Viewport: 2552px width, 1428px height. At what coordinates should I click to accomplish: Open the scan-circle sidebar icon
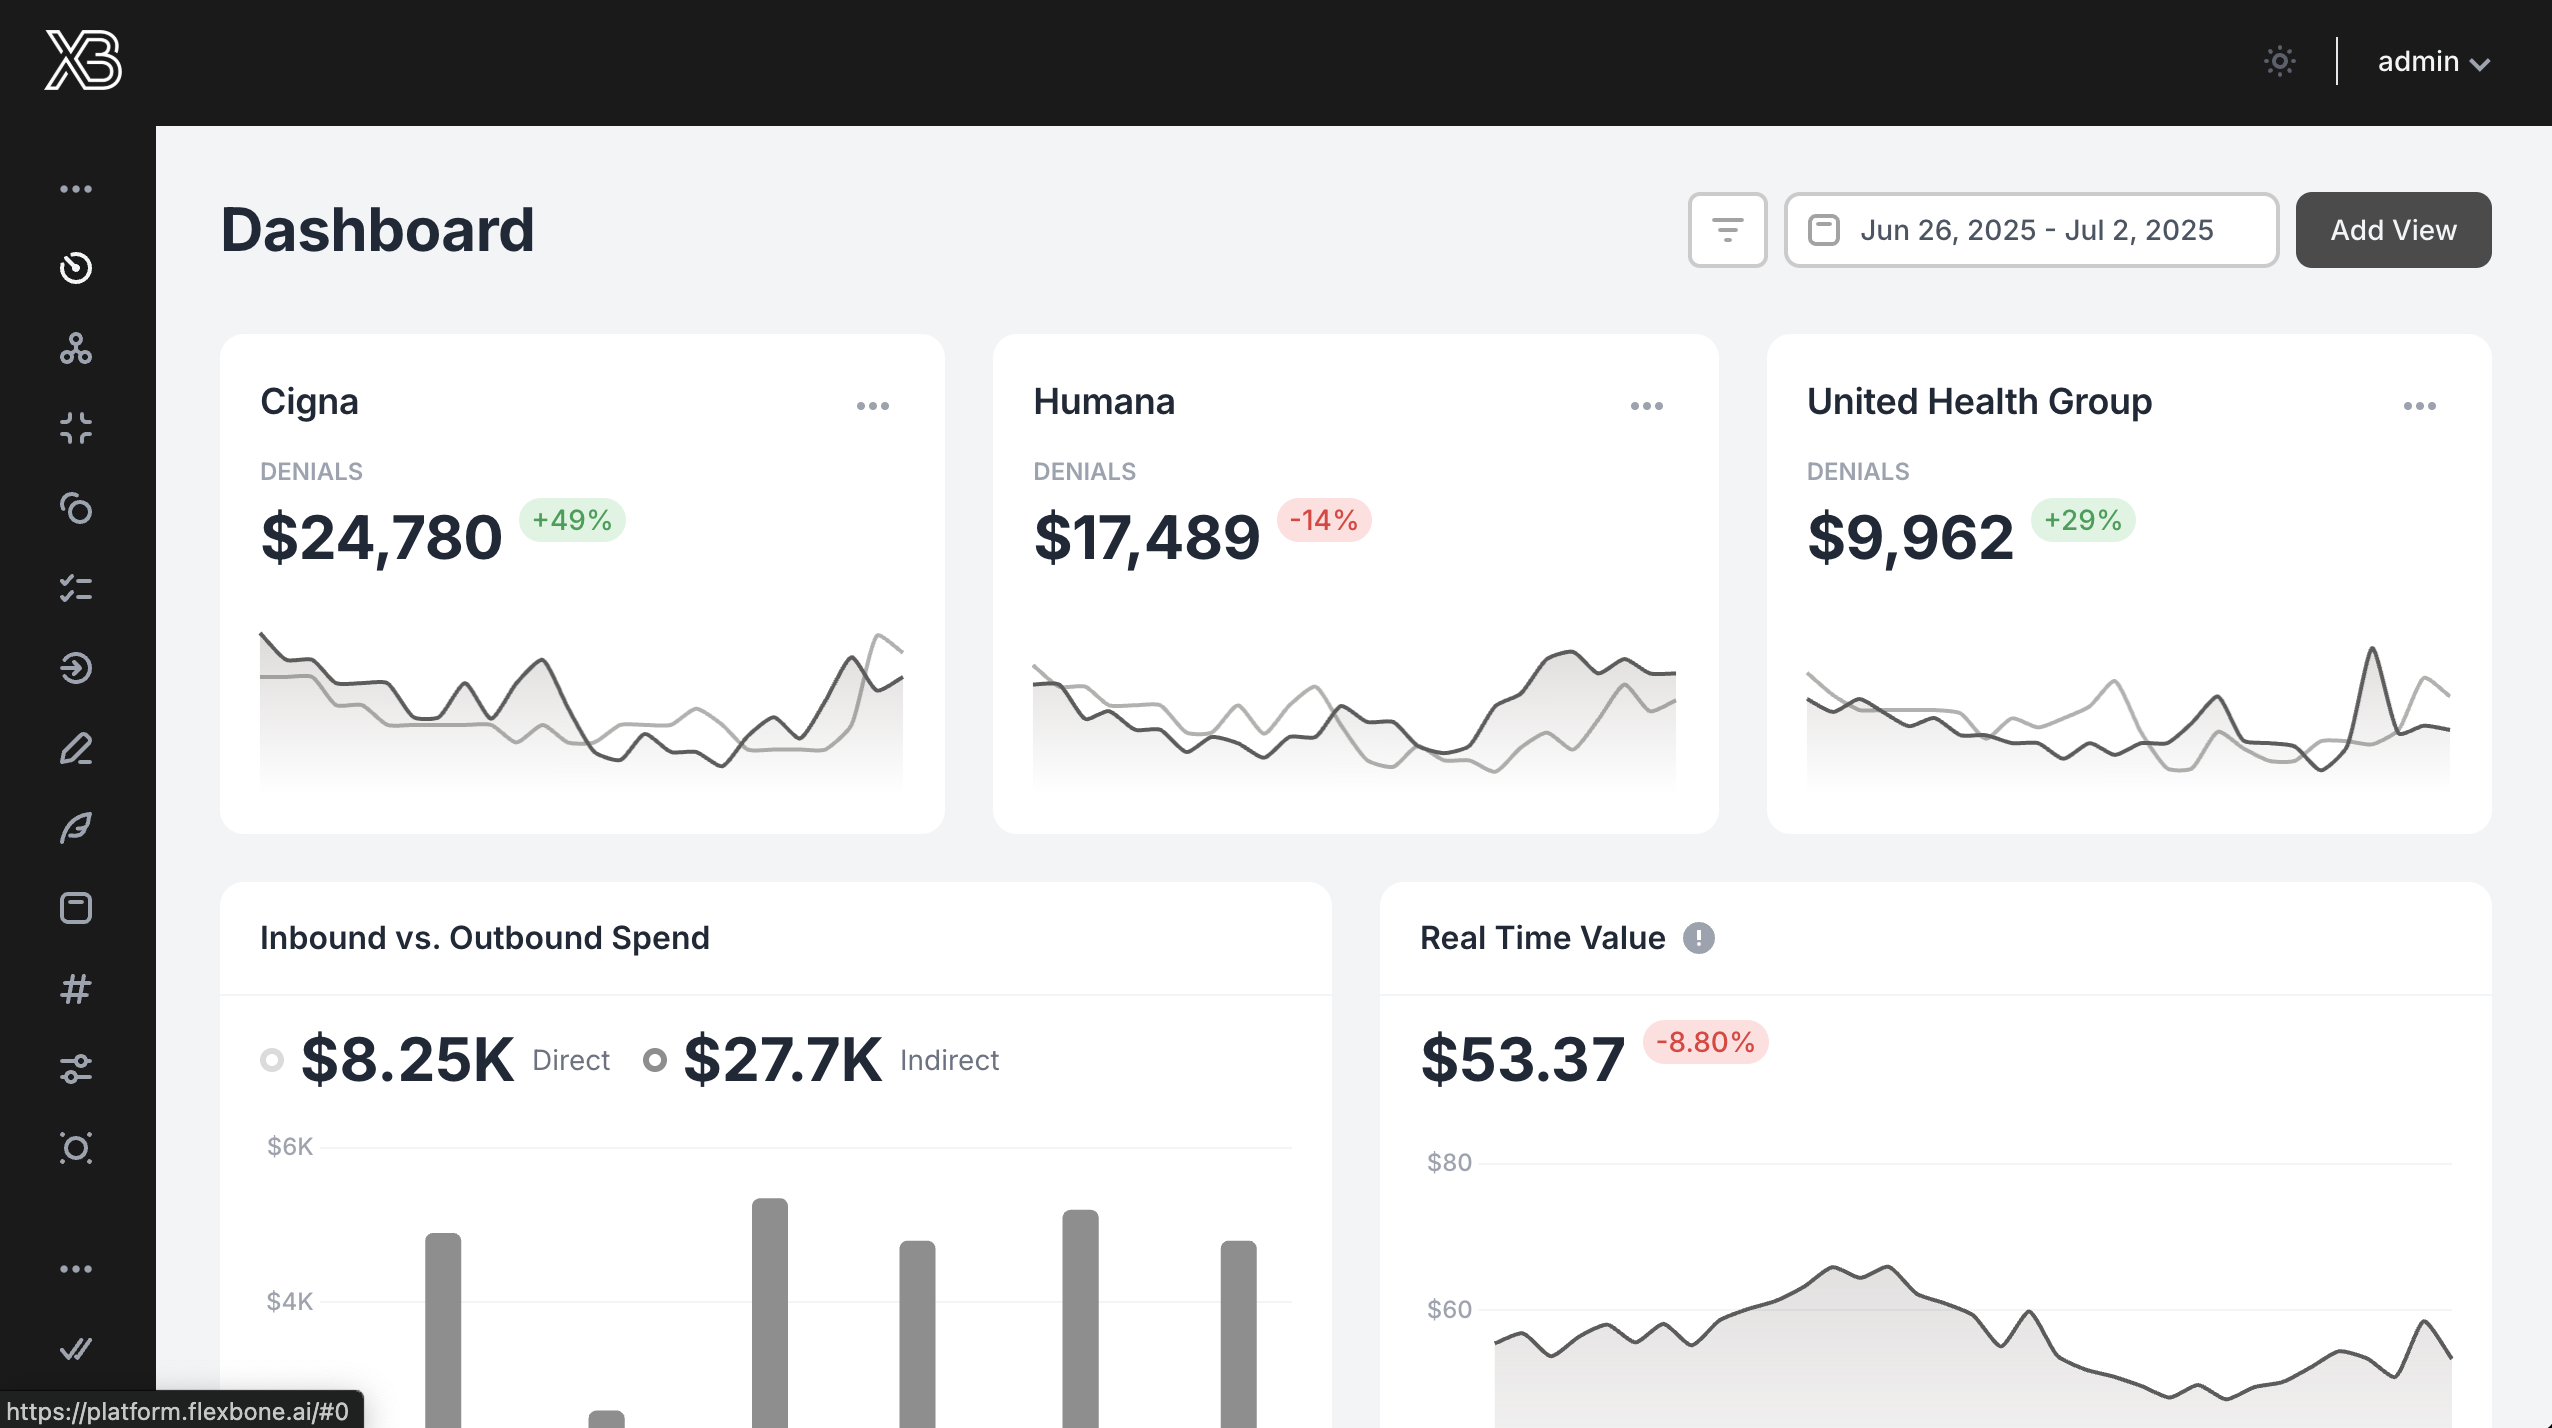(x=76, y=1148)
